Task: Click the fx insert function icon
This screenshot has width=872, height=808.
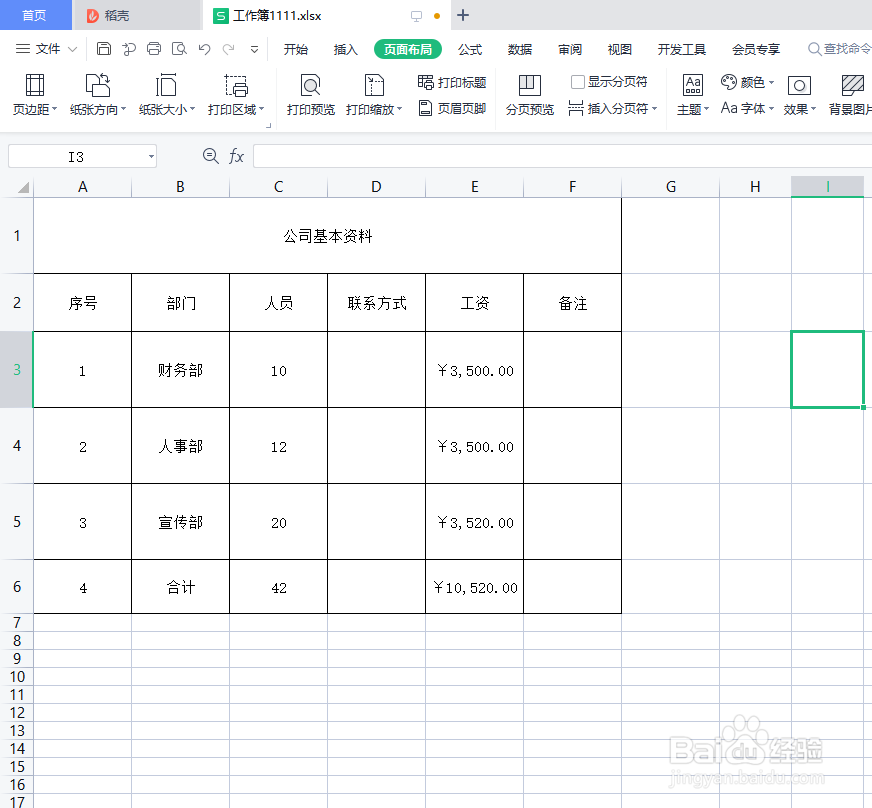Action: (x=236, y=156)
